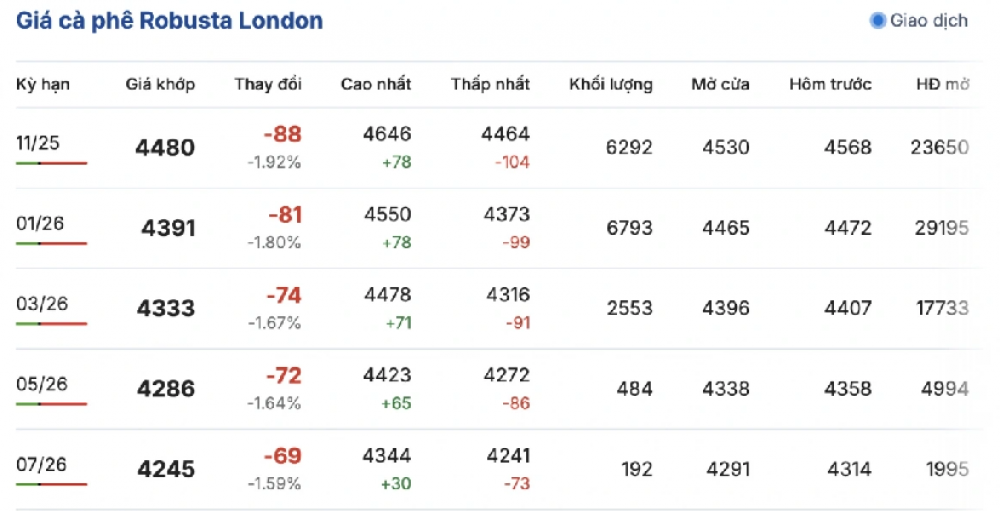
Task: Click the price range bar under 03/26
Action: point(51,324)
